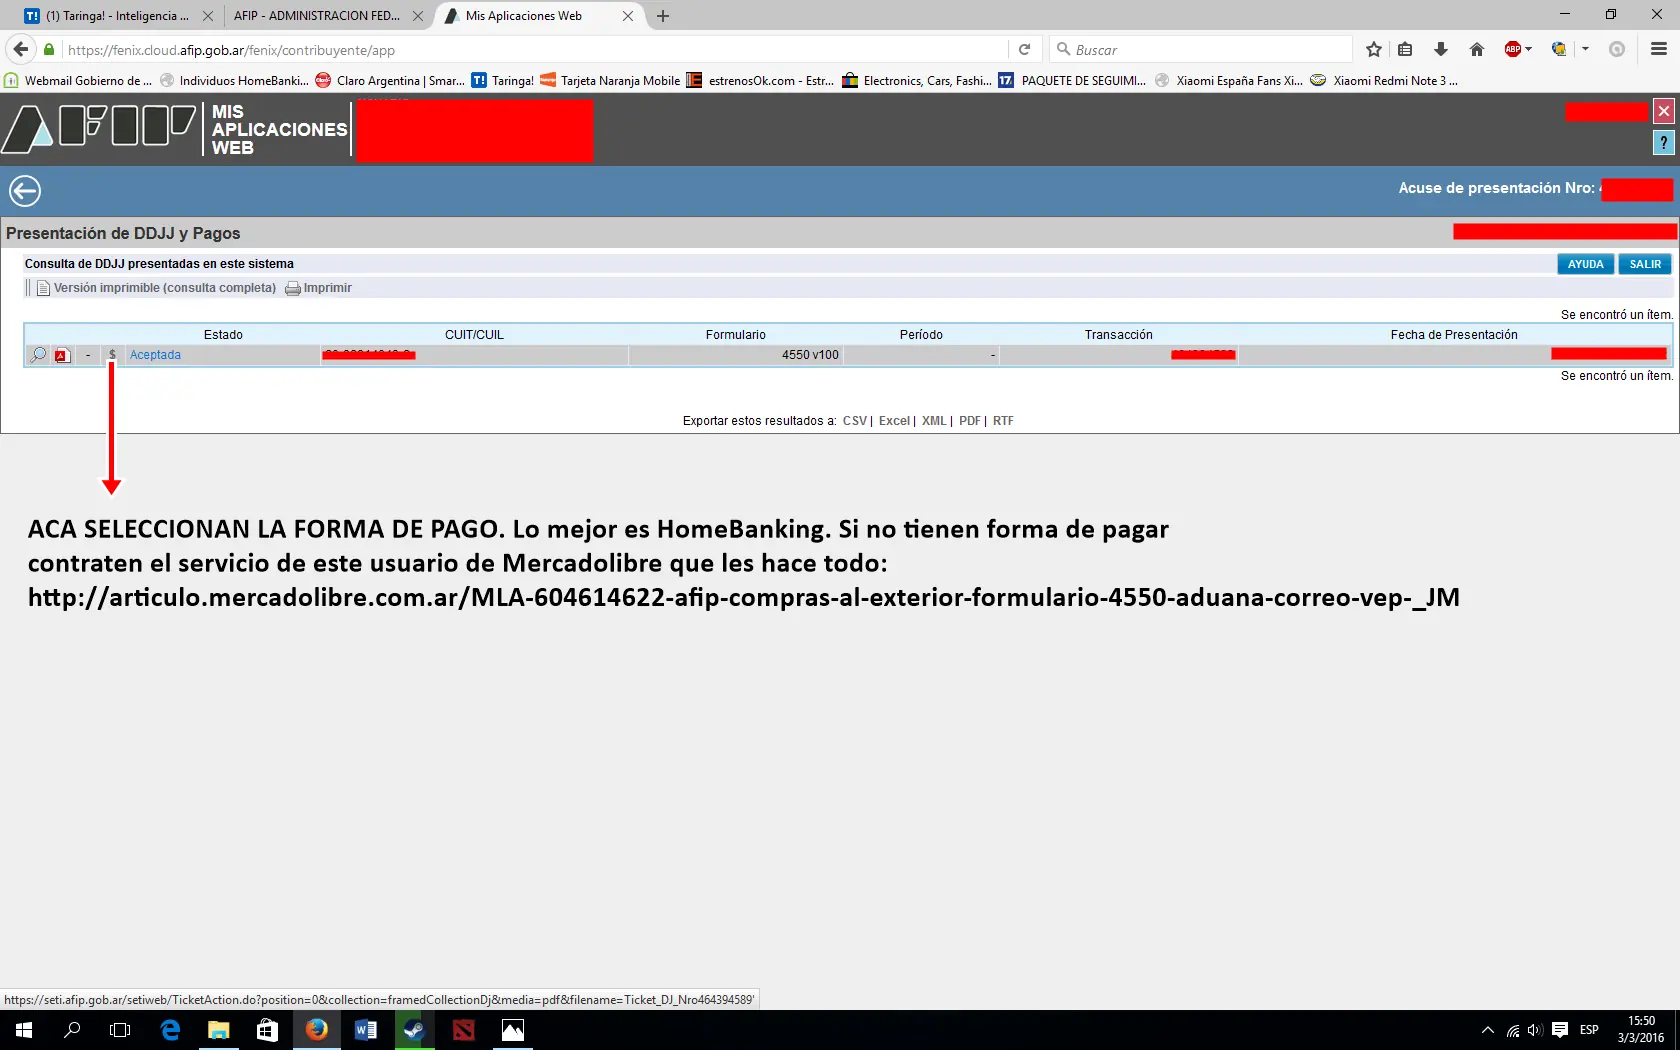The height and width of the screenshot is (1050, 1680).
Task: Open the Individuos HomeBanki bookmark
Action: click(x=234, y=81)
